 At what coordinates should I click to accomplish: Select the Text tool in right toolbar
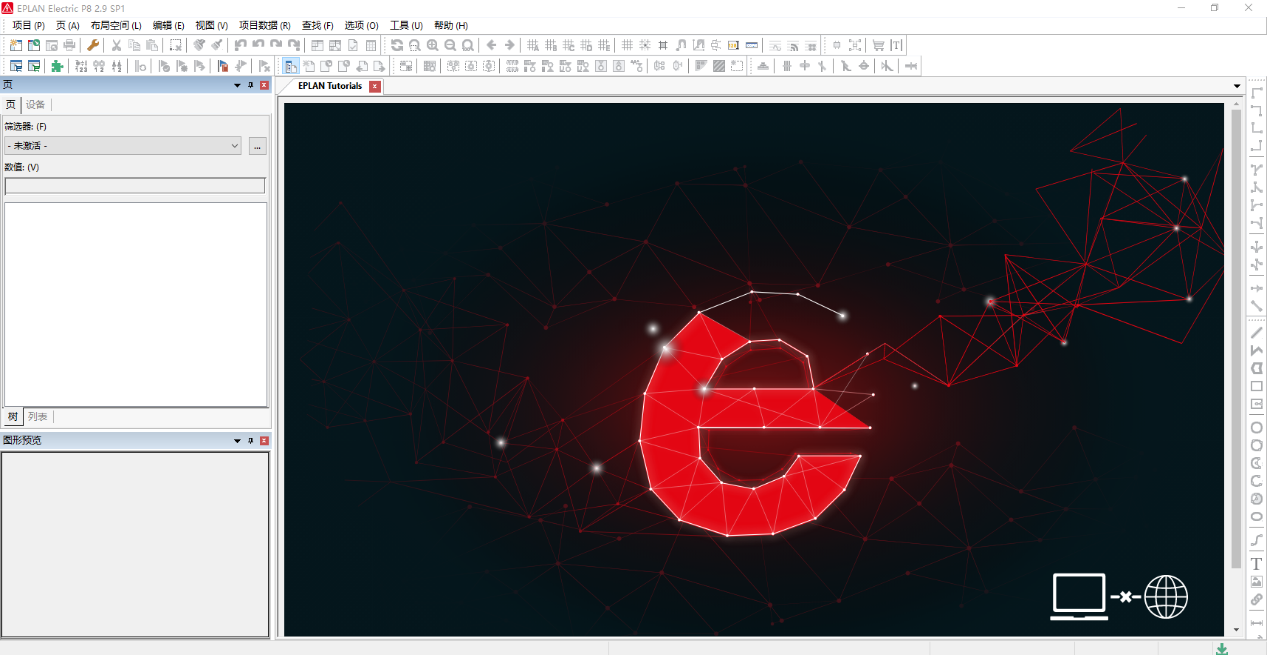1257,564
